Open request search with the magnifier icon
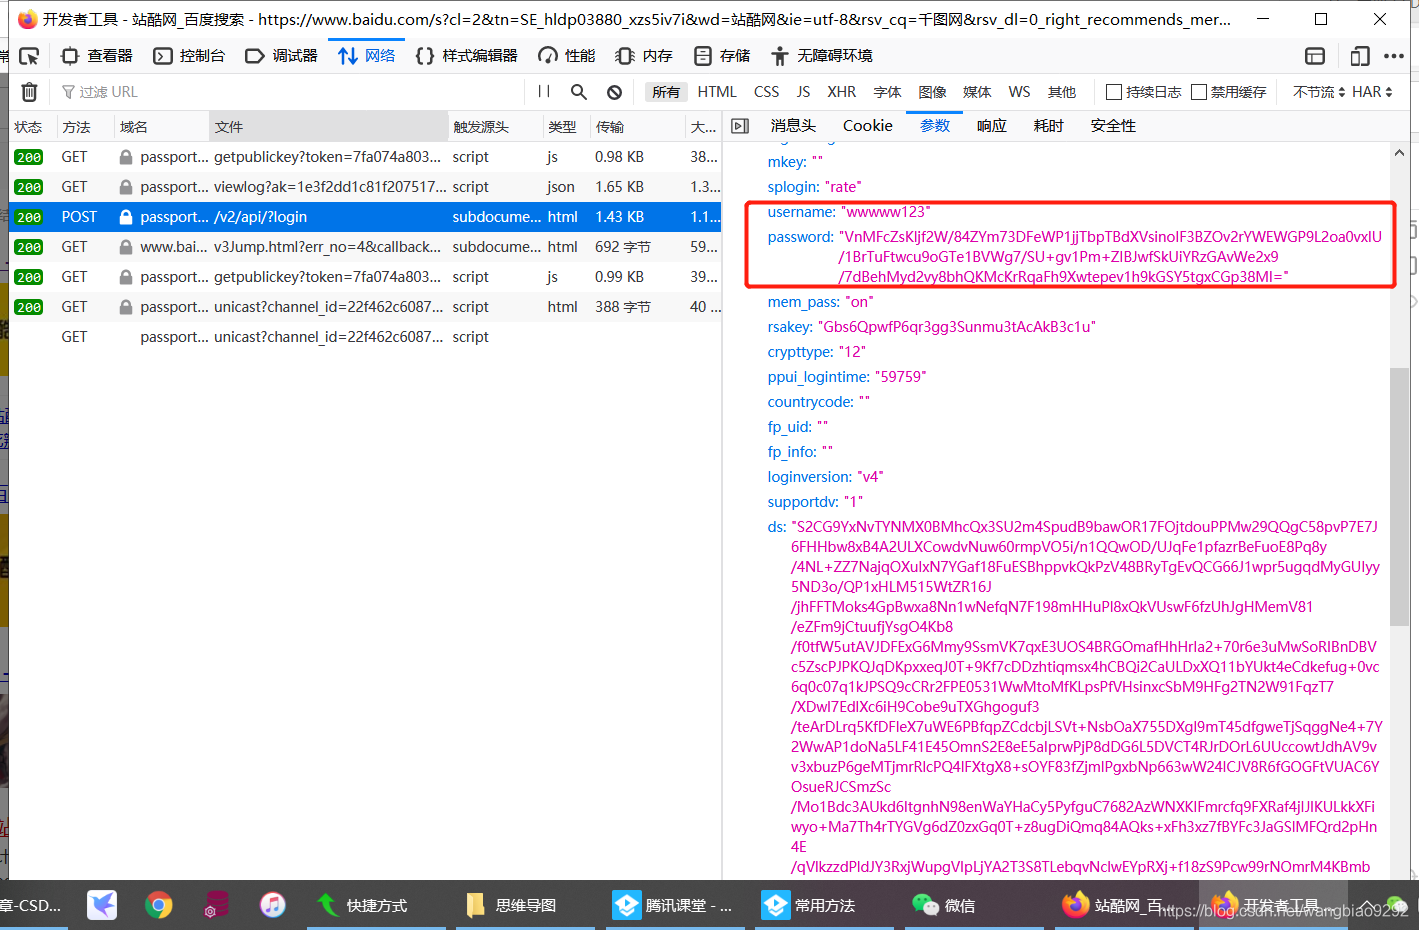This screenshot has width=1419, height=930. pyautogui.click(x=578, y=92)
